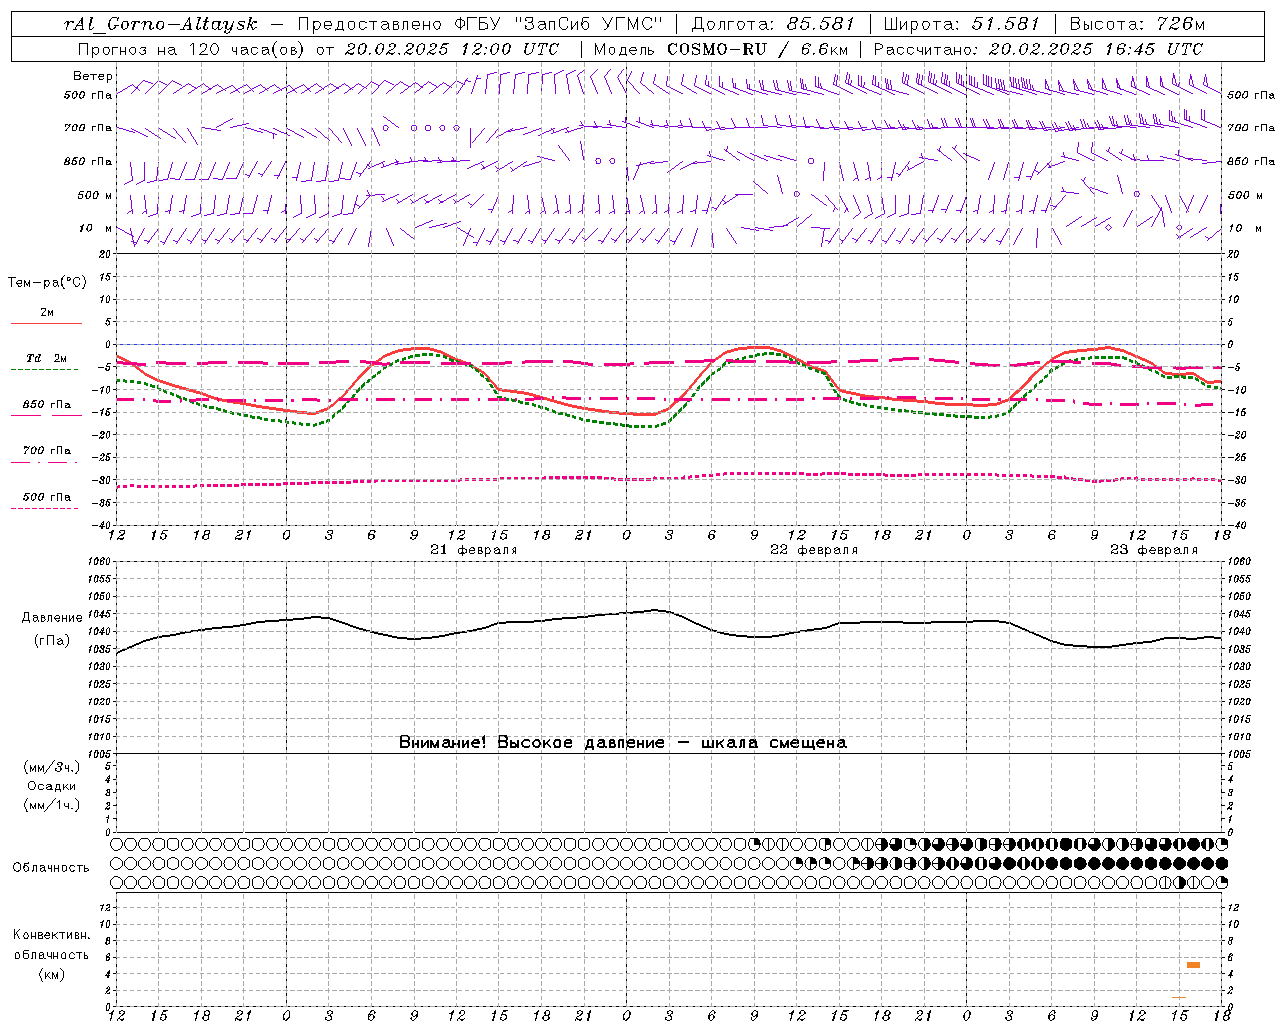The width and height of the screenshot is (1280, 1024).
Task: Click the Облачность cloud cover label
Action: point(51,867)
